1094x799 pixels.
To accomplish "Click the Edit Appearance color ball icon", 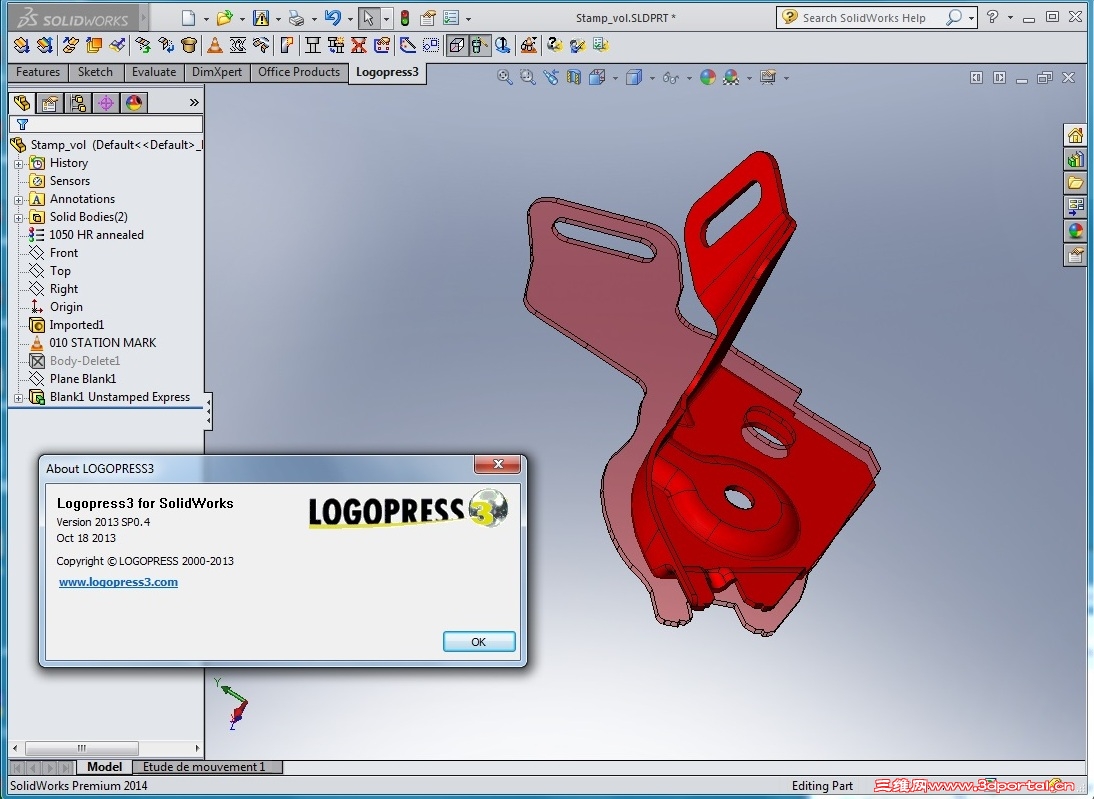I will (x=707, y=77).
